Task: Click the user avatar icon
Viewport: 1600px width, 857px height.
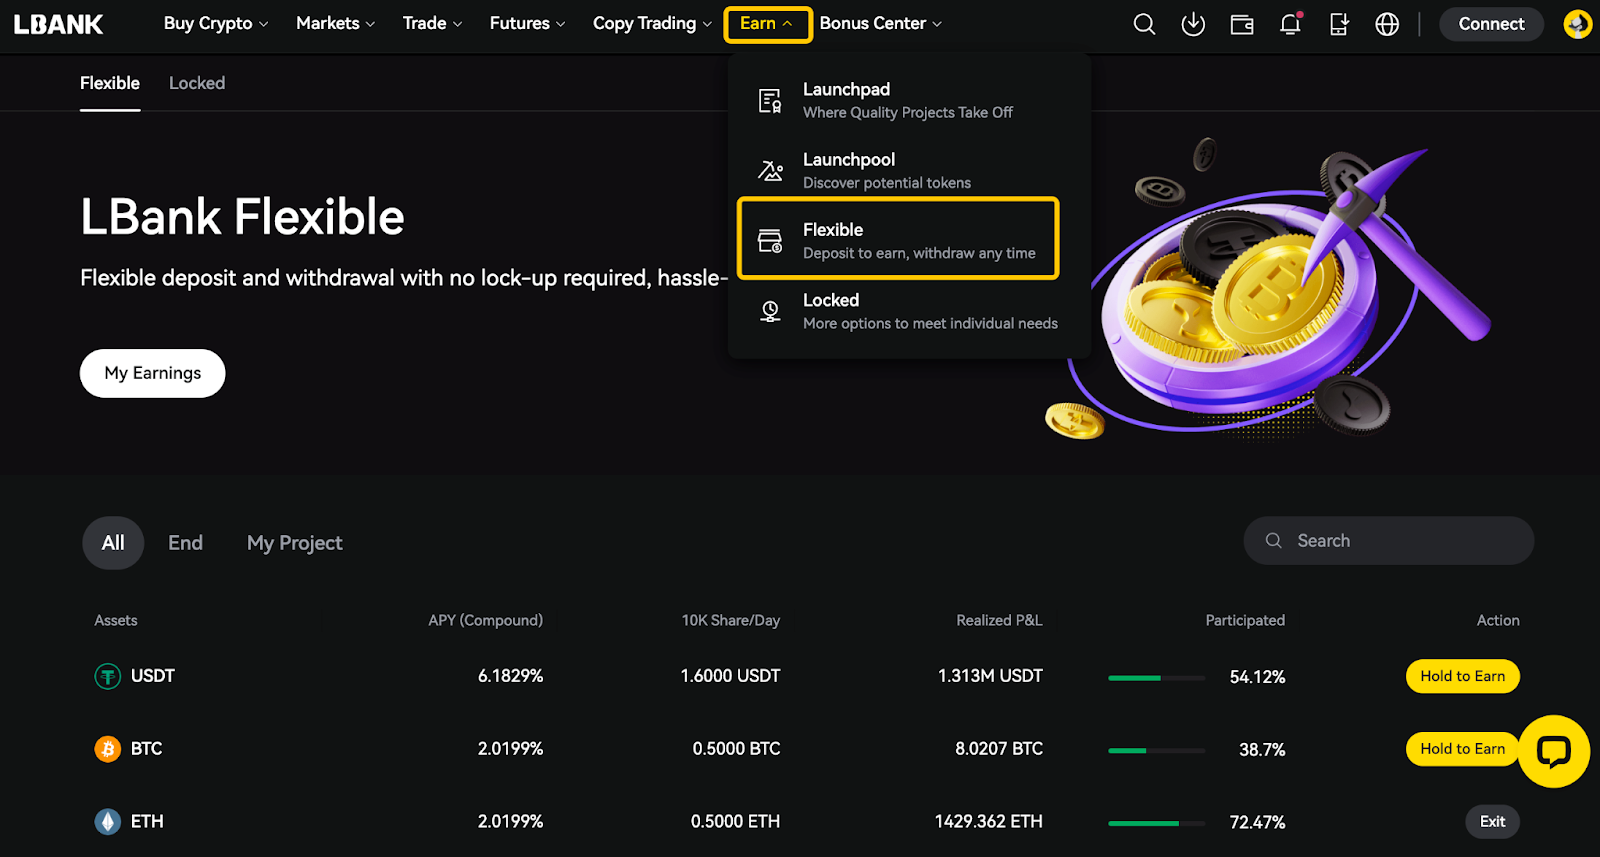Action: pyautogui.click(x=1578, y=24)
